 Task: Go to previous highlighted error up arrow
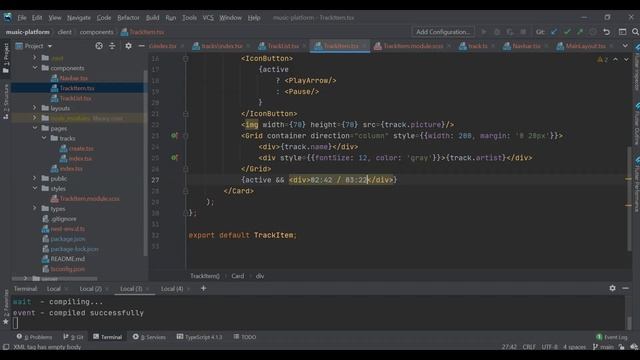click(x=615, y=60)
